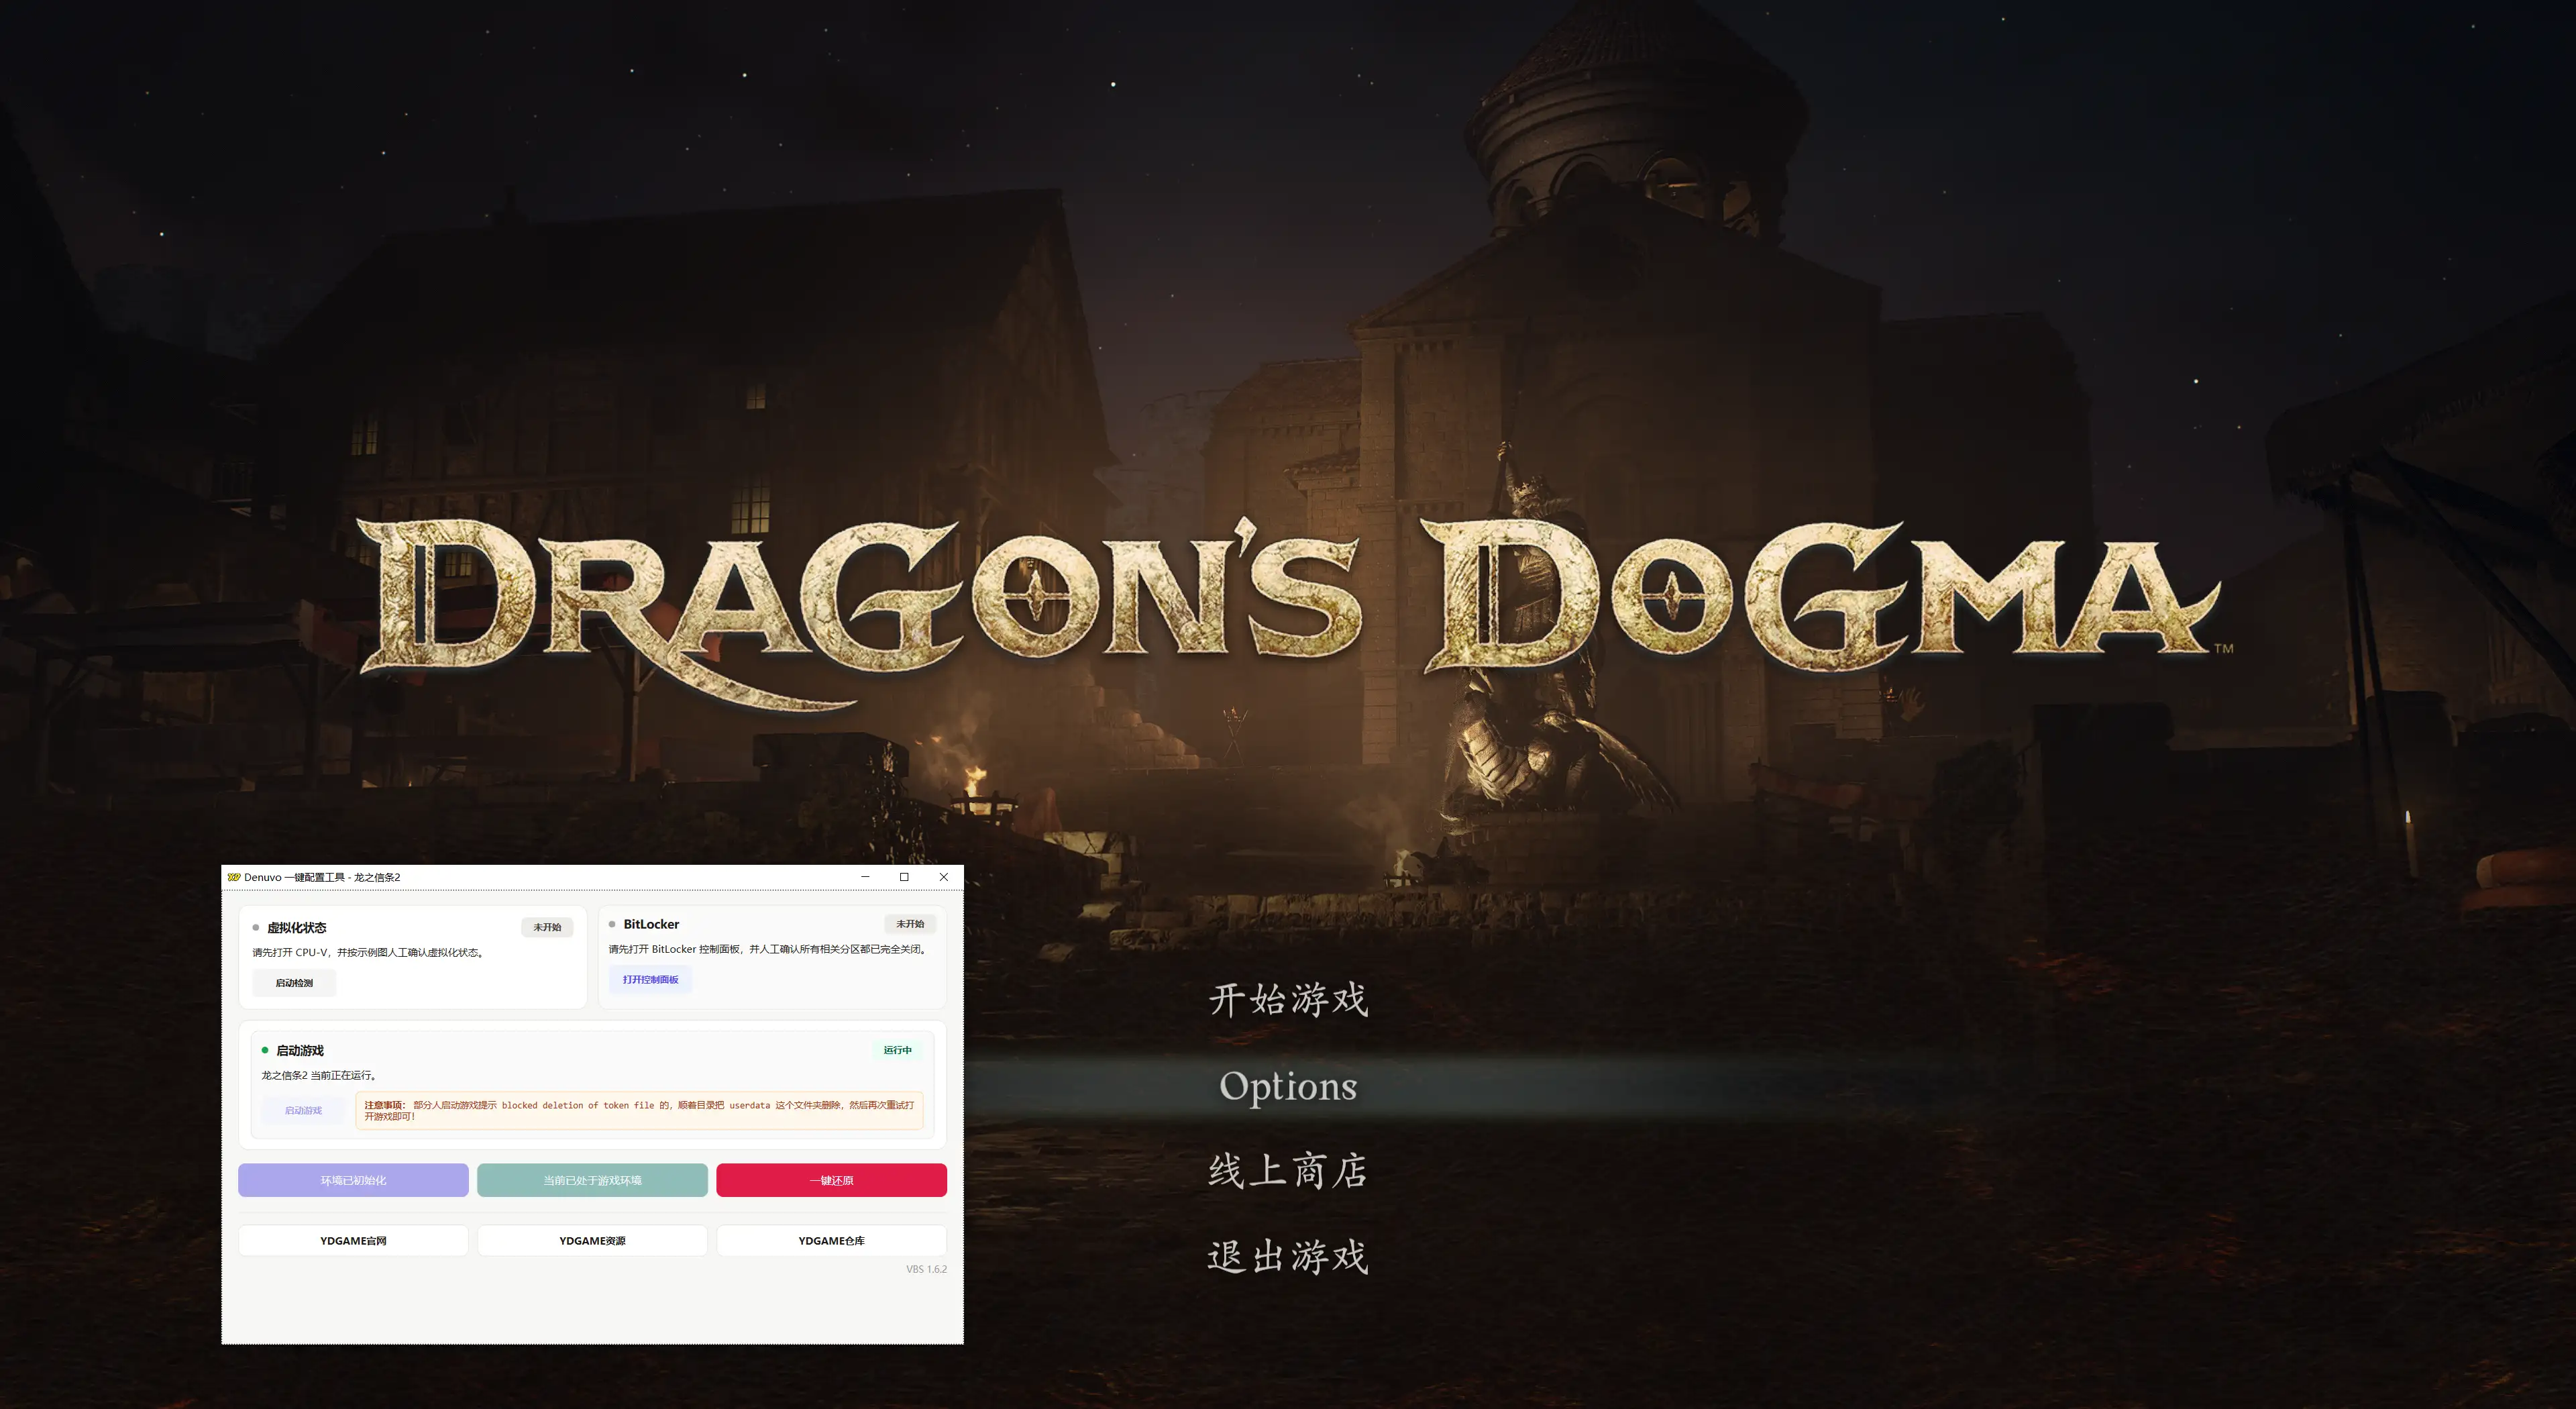Click the 请先打开 CPU-V instruction text
This screenshot has height=1409, width=2576.
(369, 953)
